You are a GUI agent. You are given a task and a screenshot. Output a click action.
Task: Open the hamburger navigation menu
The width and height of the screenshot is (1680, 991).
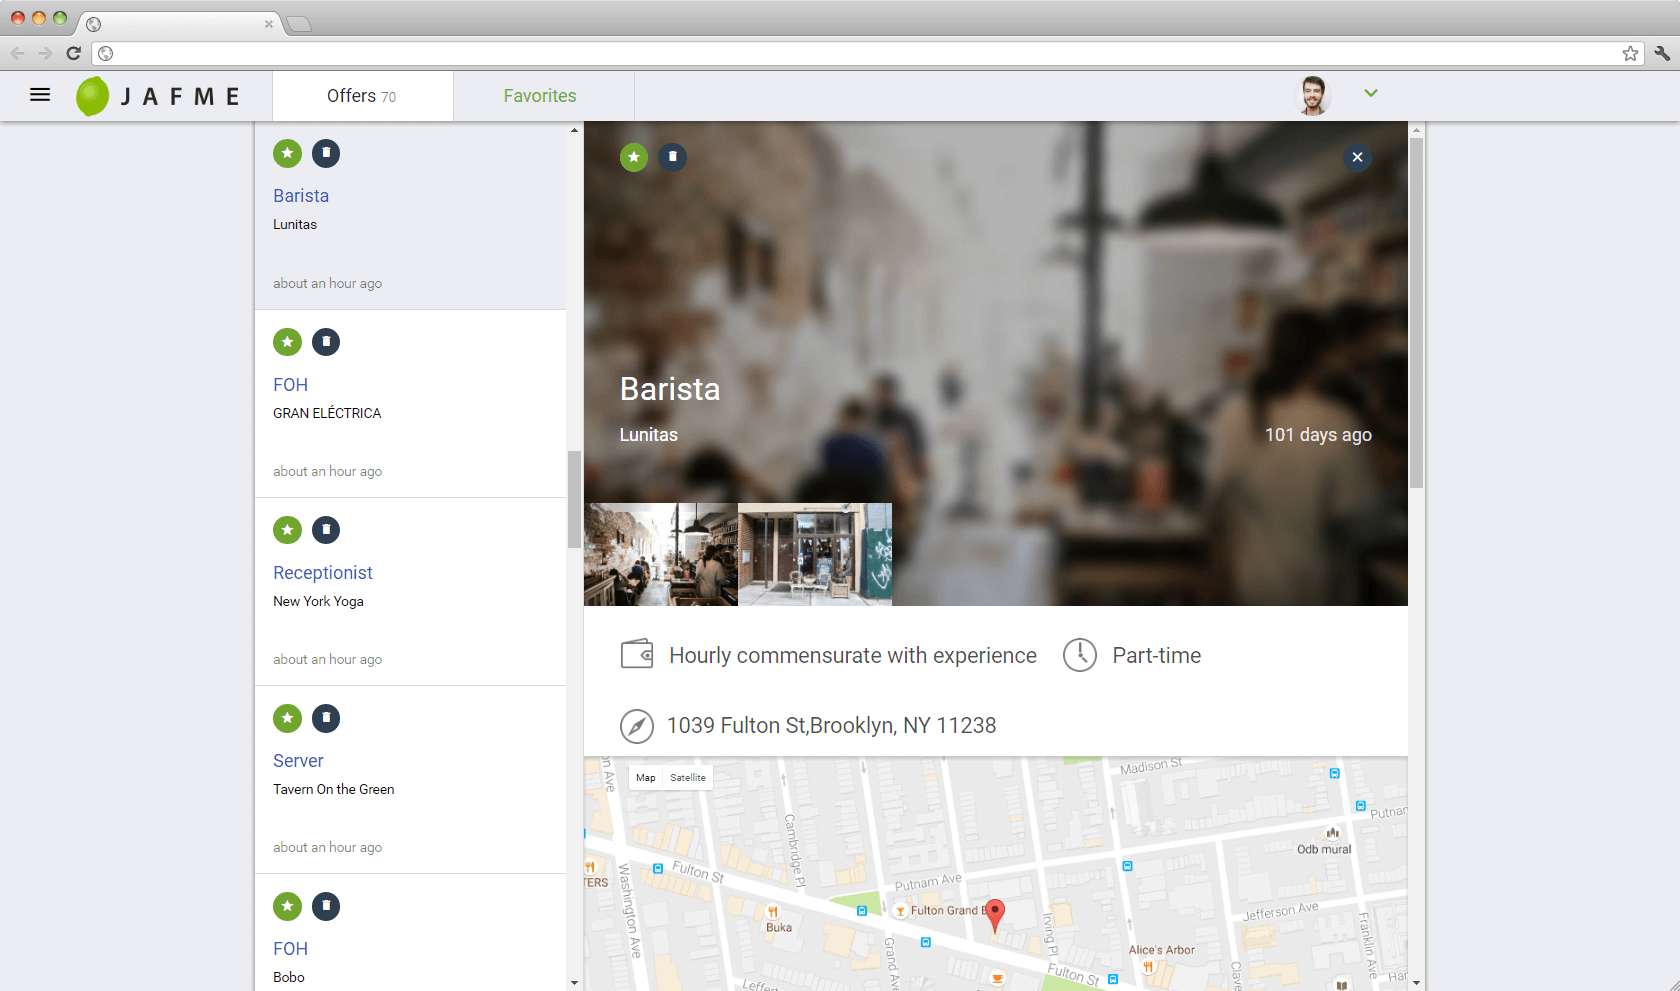click(40, 95)
